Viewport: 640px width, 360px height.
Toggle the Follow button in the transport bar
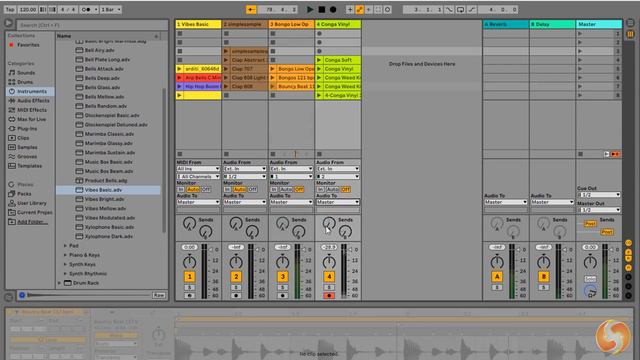(x=251, y=9)
